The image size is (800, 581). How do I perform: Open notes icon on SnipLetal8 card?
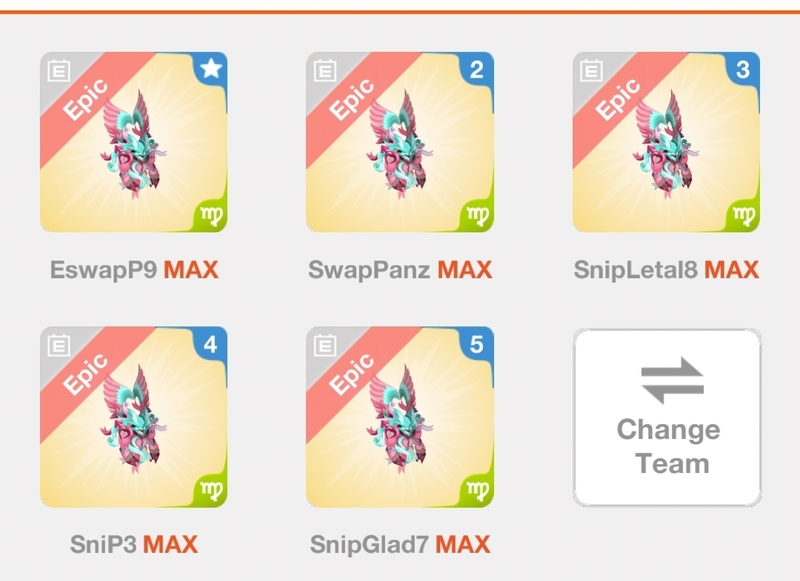pyautogui.click(x=591, y=70)
